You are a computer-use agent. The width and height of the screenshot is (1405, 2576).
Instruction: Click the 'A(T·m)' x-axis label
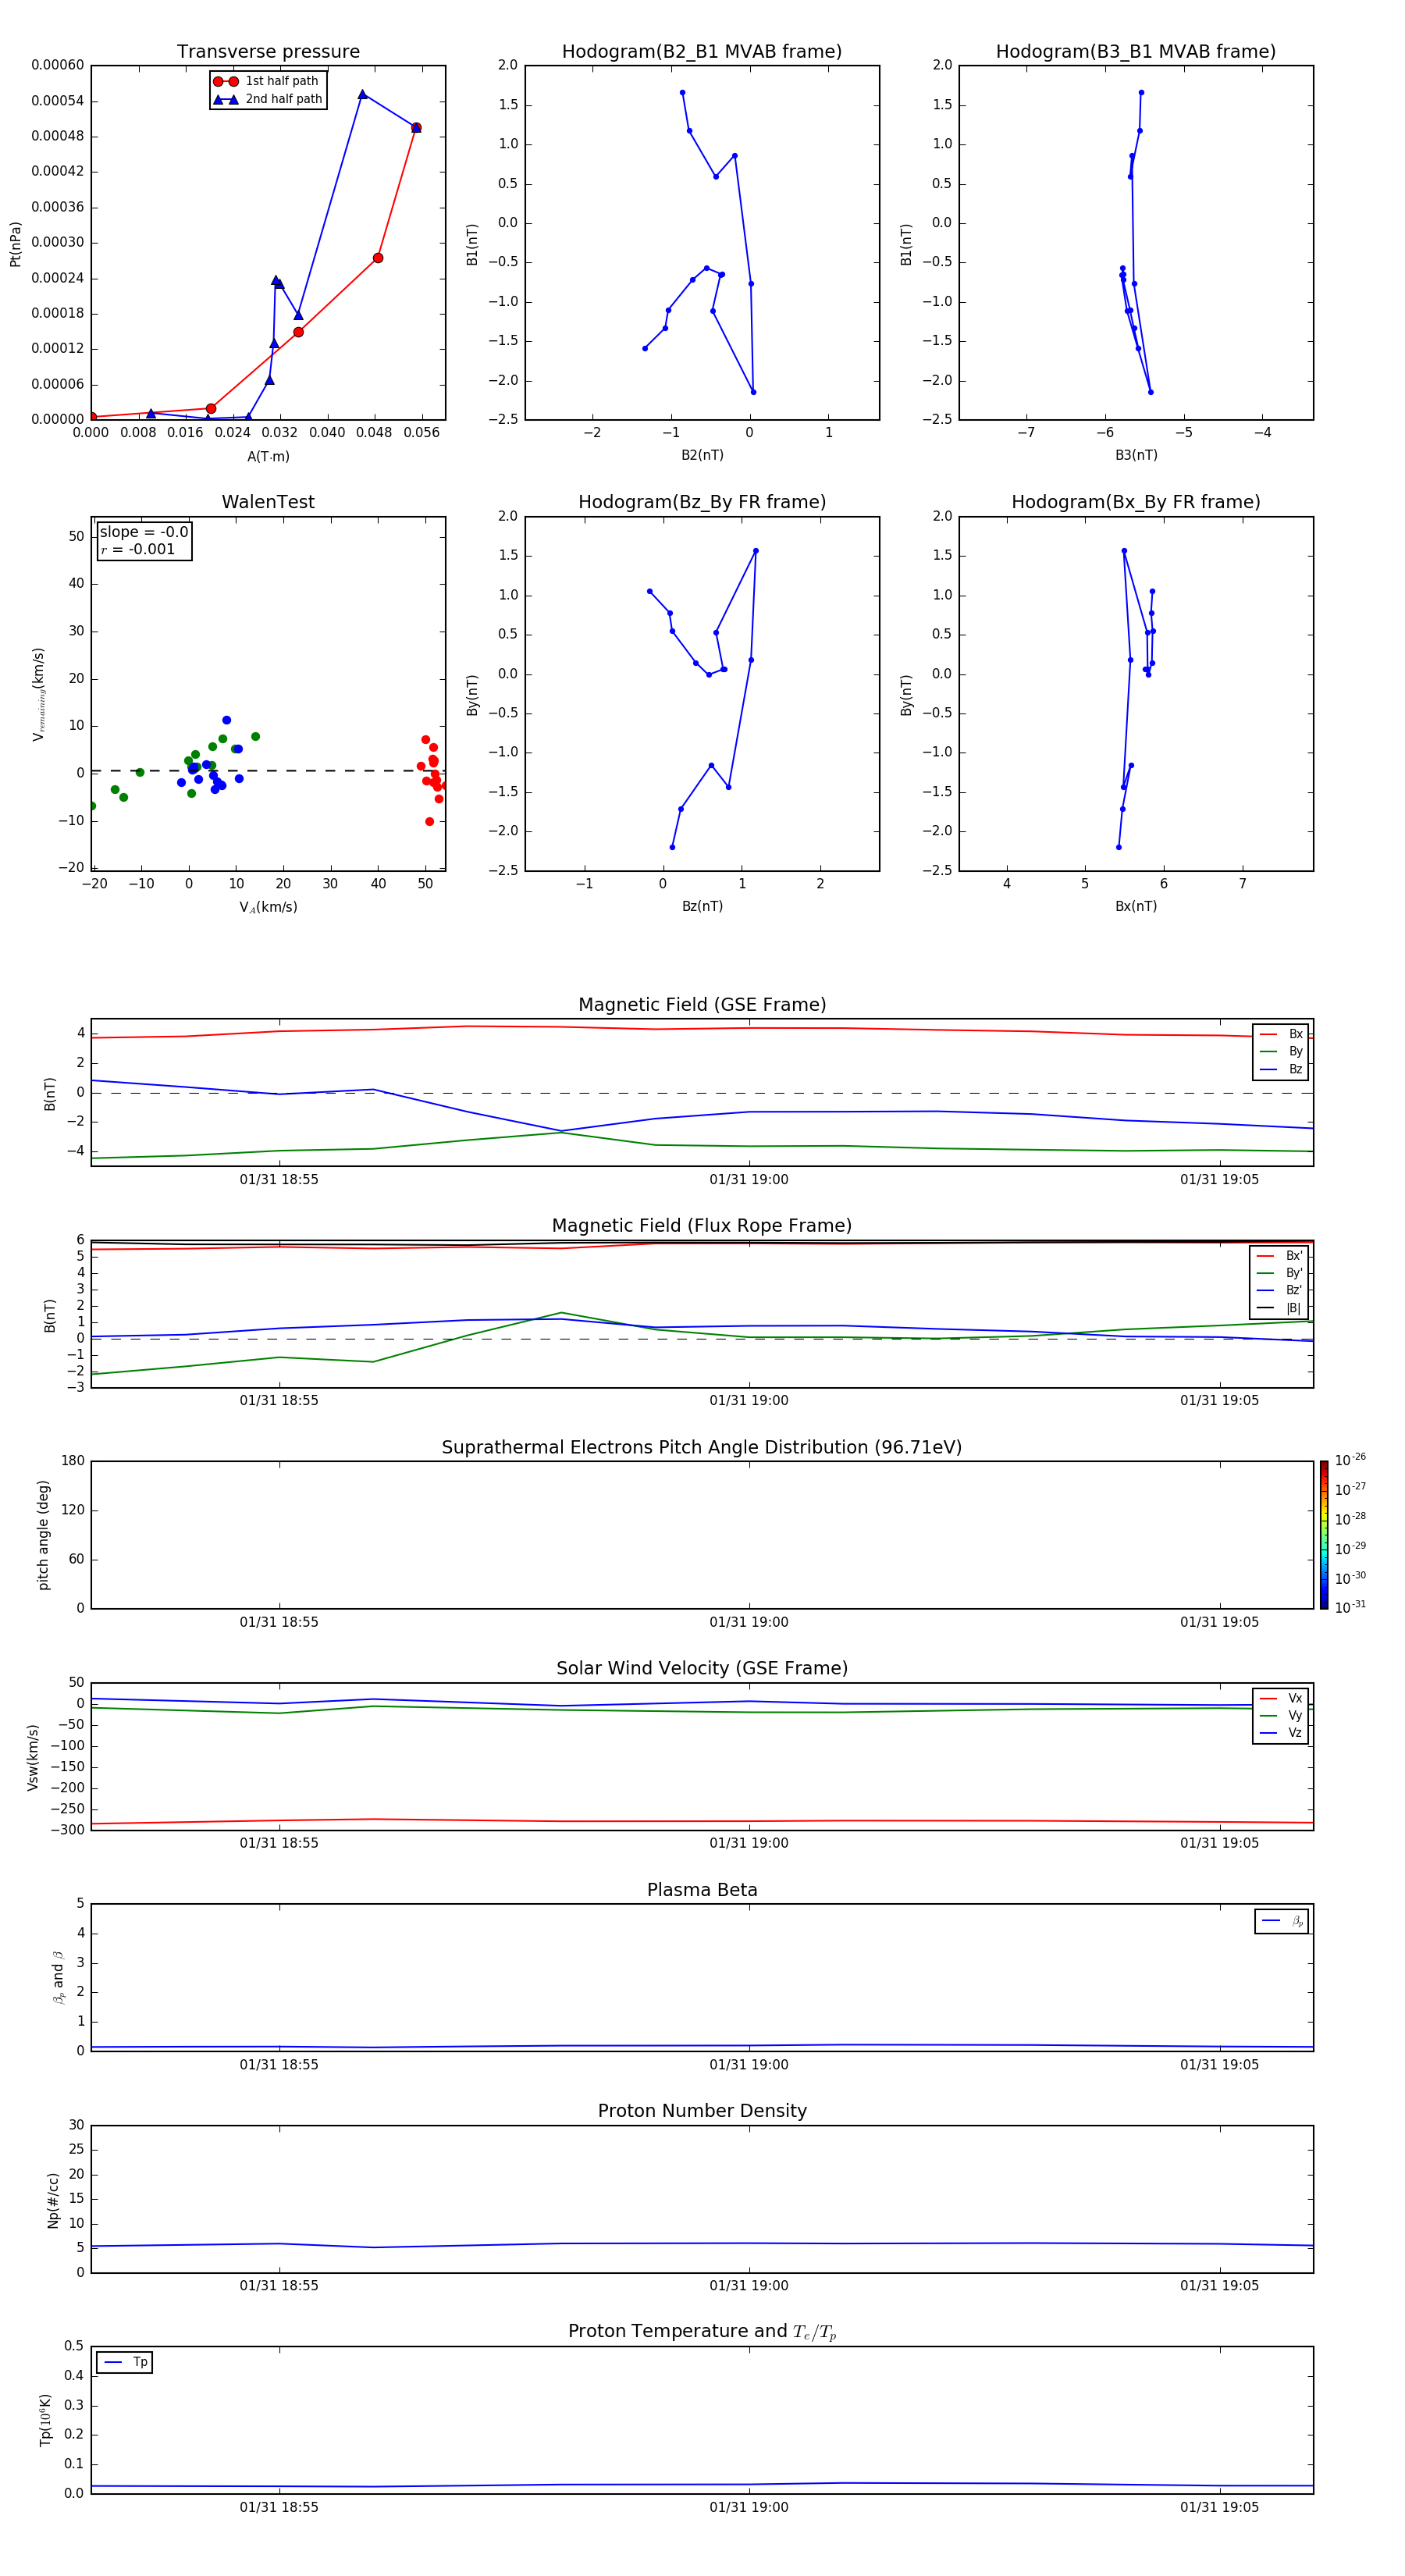coord(268,456)
